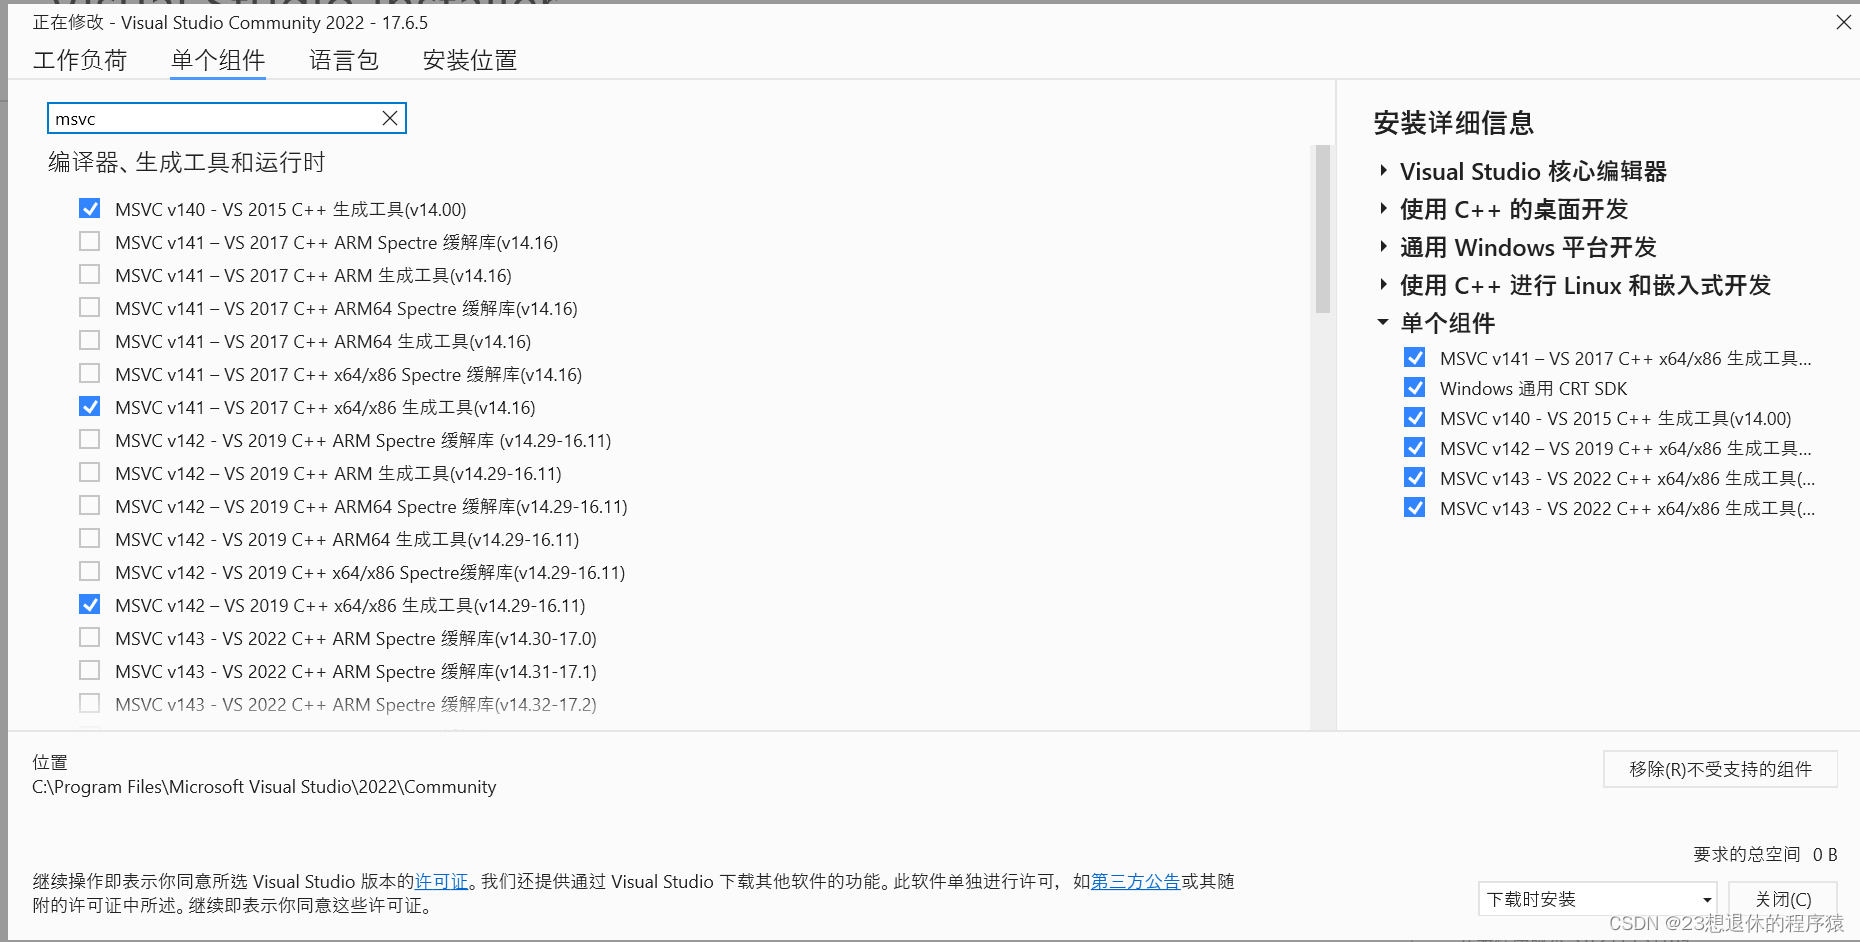The image size is (1860, 942).
Task: Check MSVC v141 ARM Spectre 缓解库(v14.16)
Action: click(89, 241)
